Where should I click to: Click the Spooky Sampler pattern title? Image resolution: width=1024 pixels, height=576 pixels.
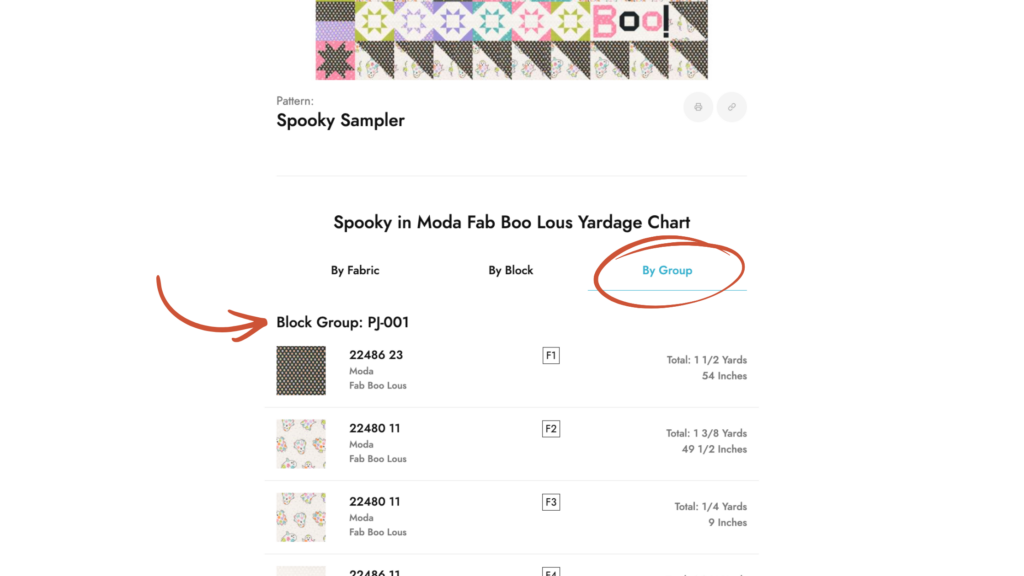[341, 120]
